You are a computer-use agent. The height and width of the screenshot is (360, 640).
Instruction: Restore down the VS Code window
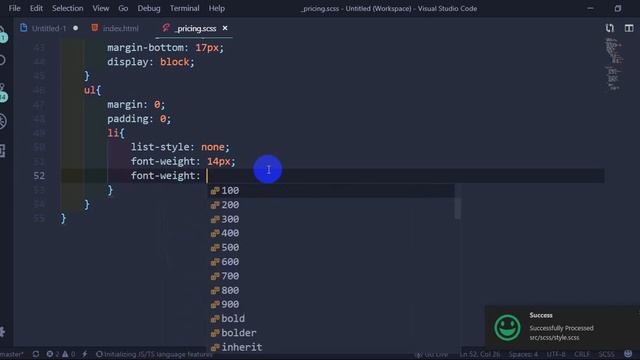click(x=618, y=8)
